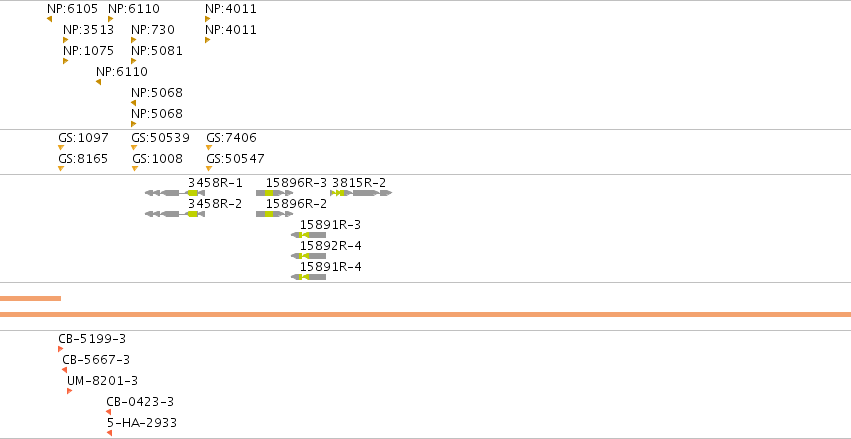Click the GS:1008 downward triangle marker
The image size is (851, 439).
pos(135,169)
